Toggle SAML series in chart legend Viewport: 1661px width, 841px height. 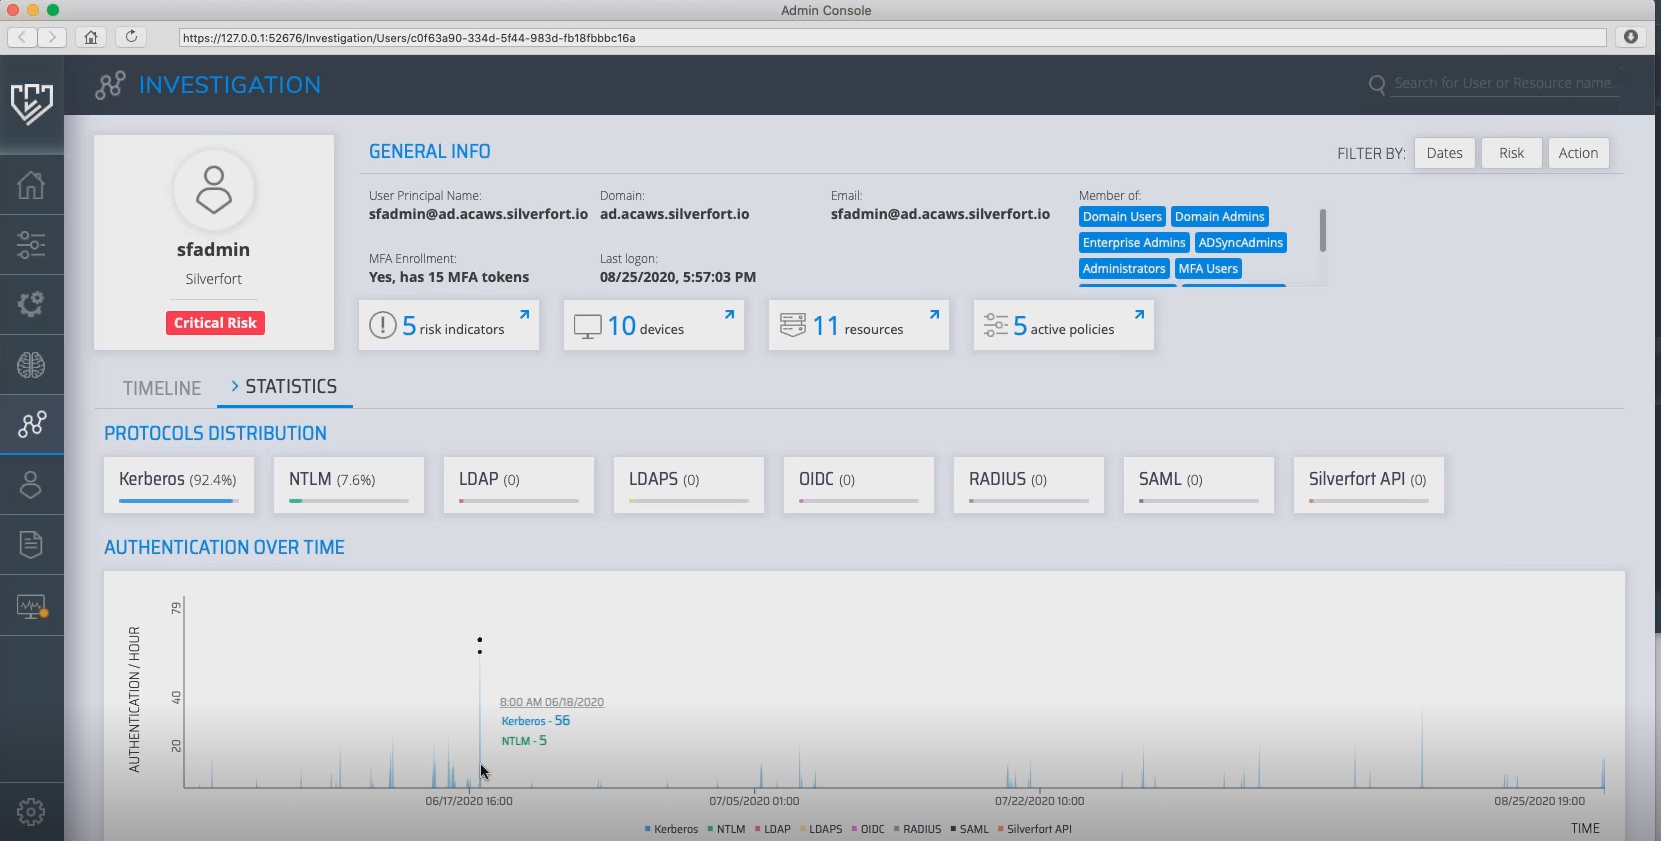coord(970,829)
